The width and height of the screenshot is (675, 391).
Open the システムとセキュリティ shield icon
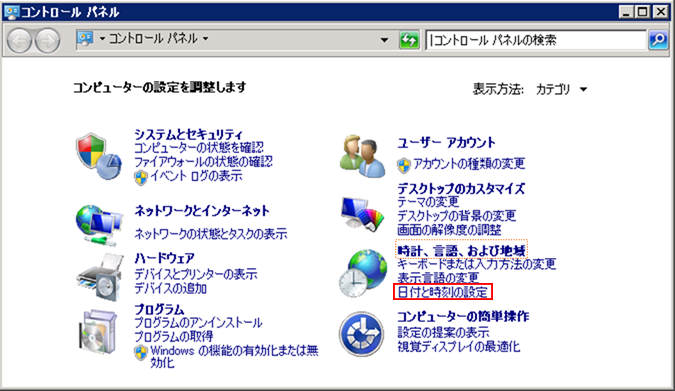coord(99,156)
